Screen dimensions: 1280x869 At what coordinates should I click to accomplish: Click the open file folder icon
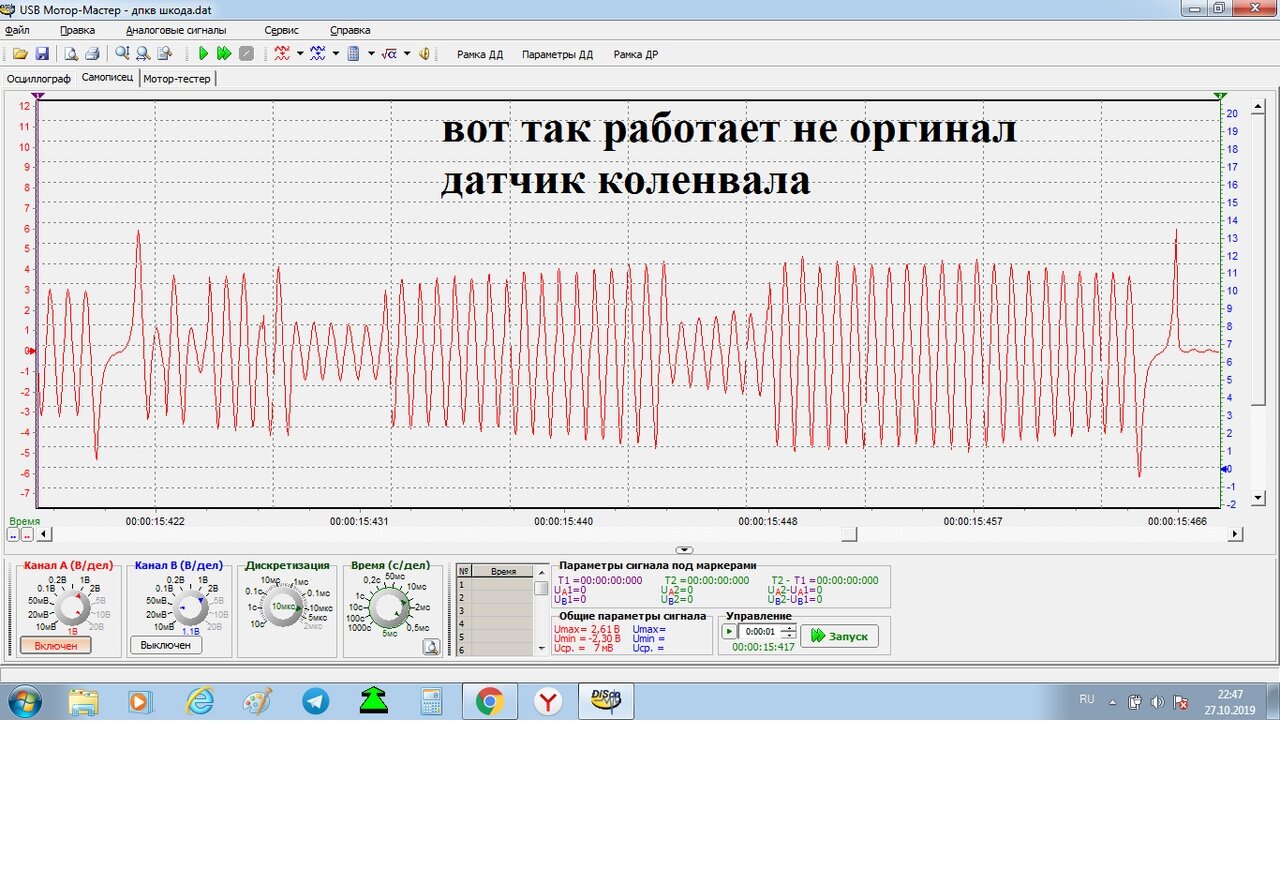[20, 54]
